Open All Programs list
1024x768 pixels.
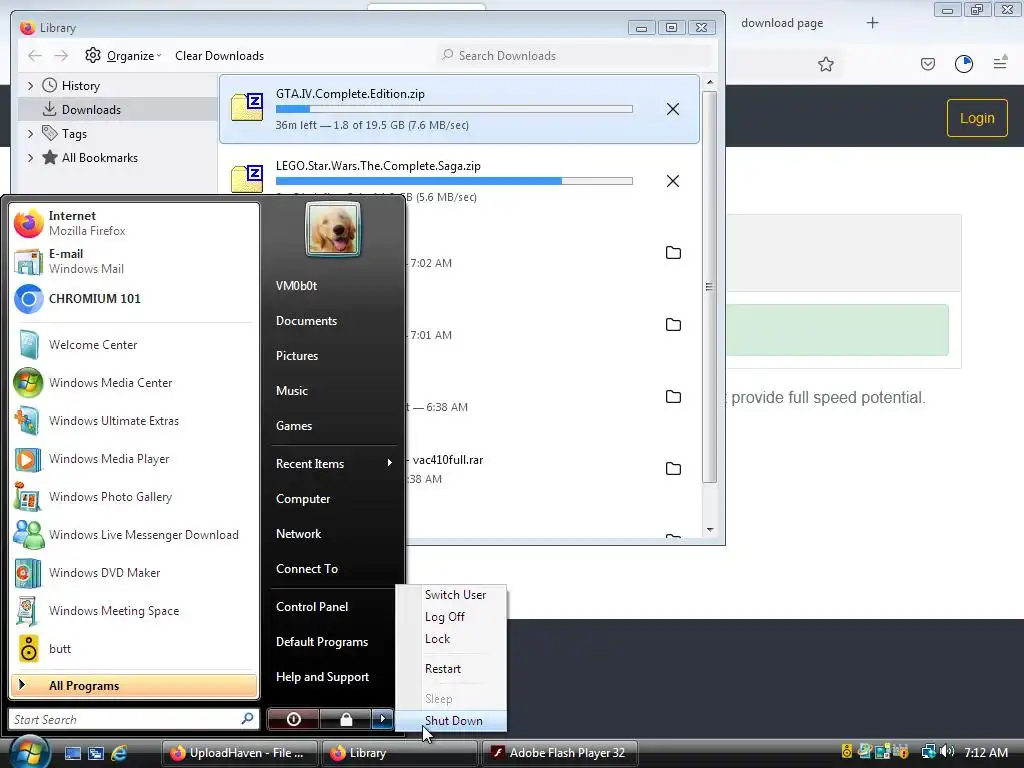click(134, 686)
